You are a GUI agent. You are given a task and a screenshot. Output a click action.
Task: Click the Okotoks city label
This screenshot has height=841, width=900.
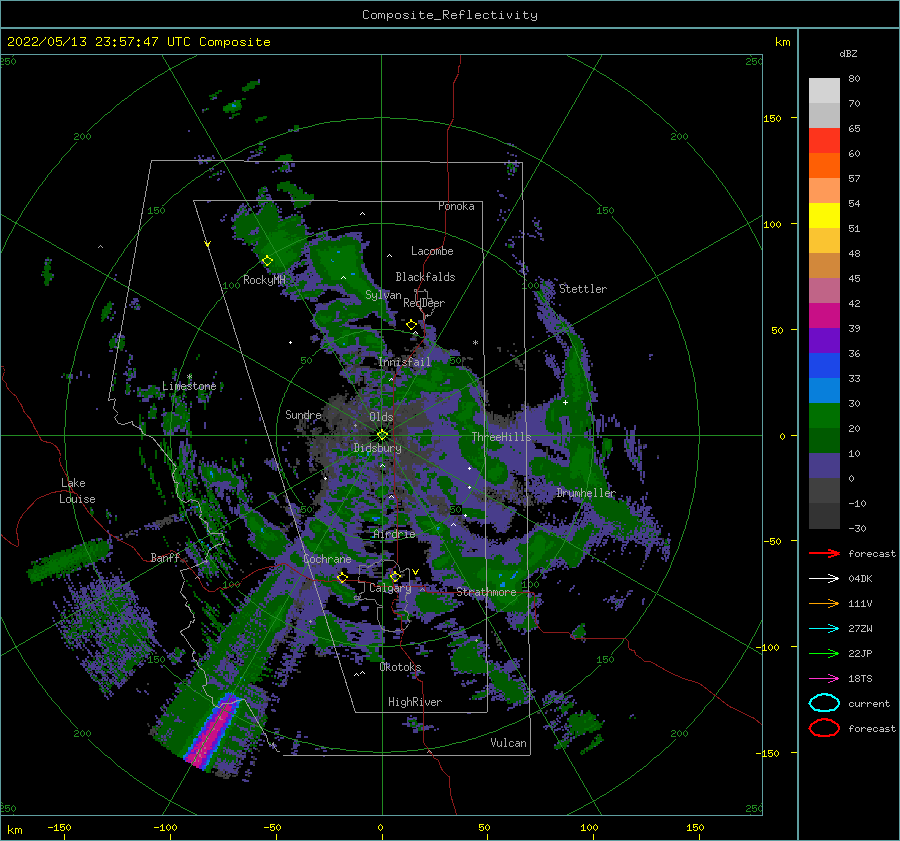(x=400, y=667)
